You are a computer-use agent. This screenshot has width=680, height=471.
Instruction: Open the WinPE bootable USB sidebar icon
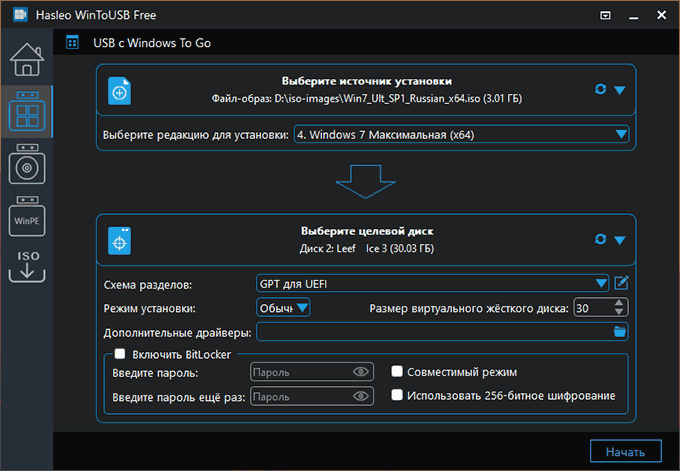[x=27, y=216]
